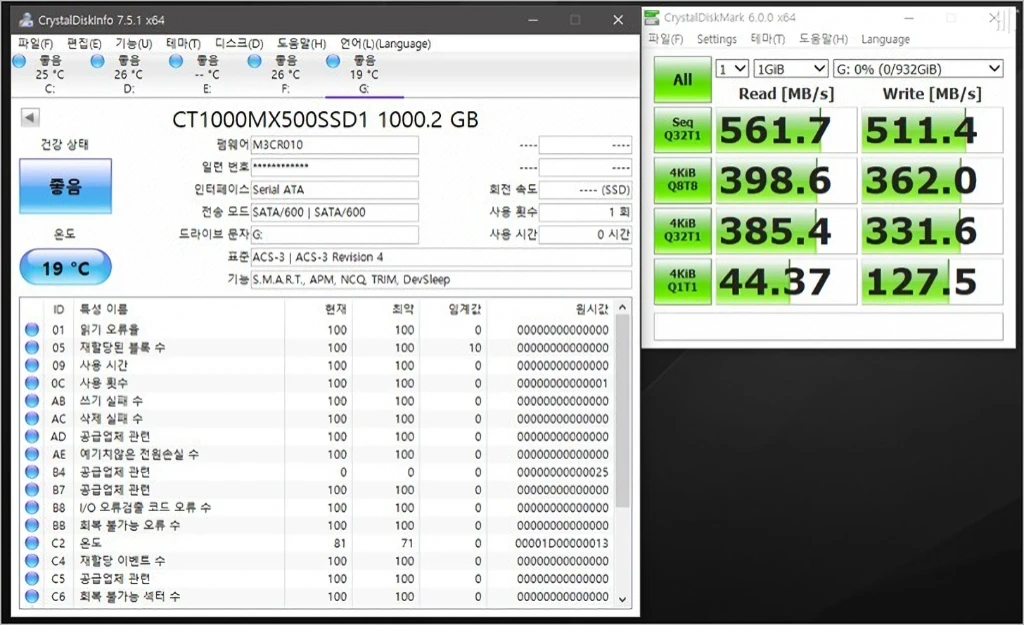This screenshot has height=625, width=1024.
Task: Select disk F: status icon
Action: tap(255, 61)
